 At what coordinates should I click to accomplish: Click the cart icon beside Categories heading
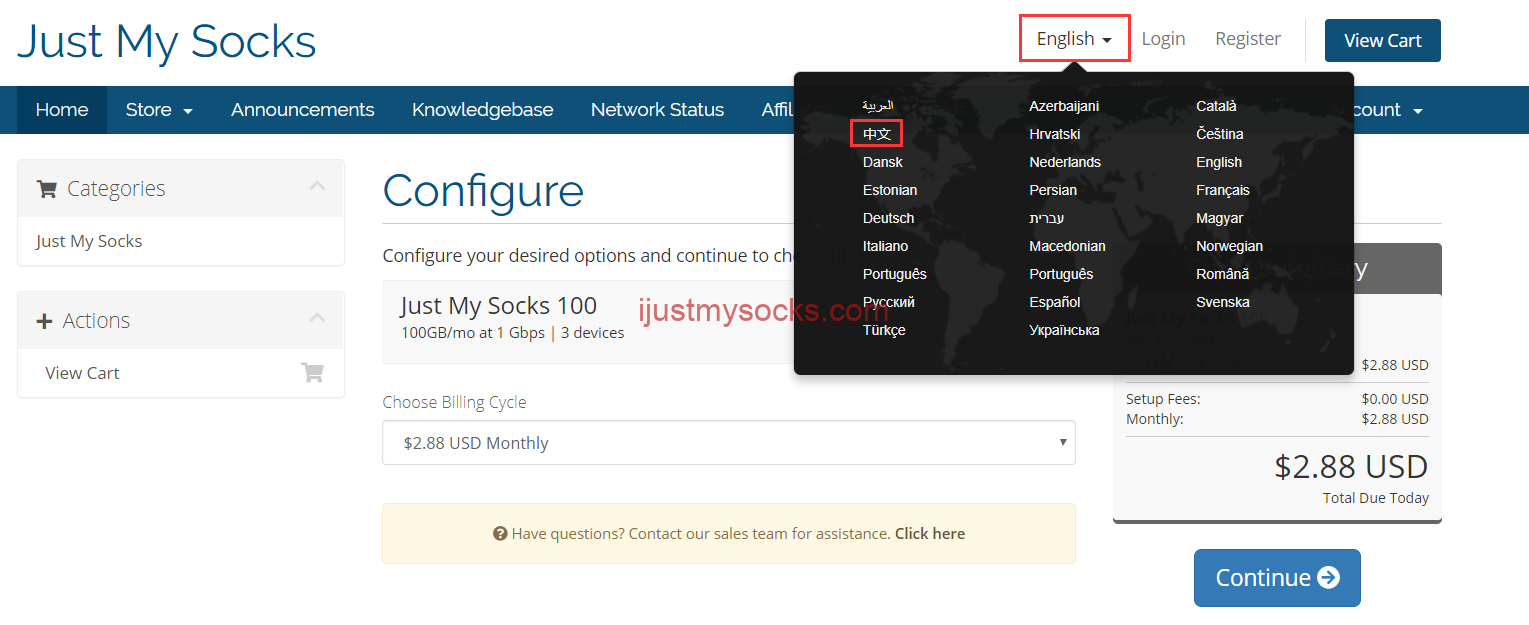click(x=46, y=189)
